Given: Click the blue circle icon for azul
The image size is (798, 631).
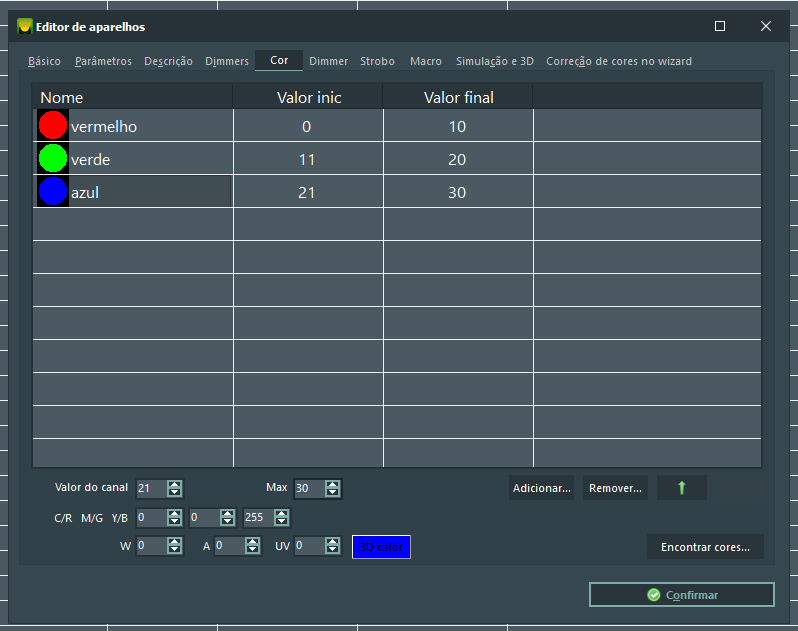Looking at the screenshot, I should click(53, 192).
